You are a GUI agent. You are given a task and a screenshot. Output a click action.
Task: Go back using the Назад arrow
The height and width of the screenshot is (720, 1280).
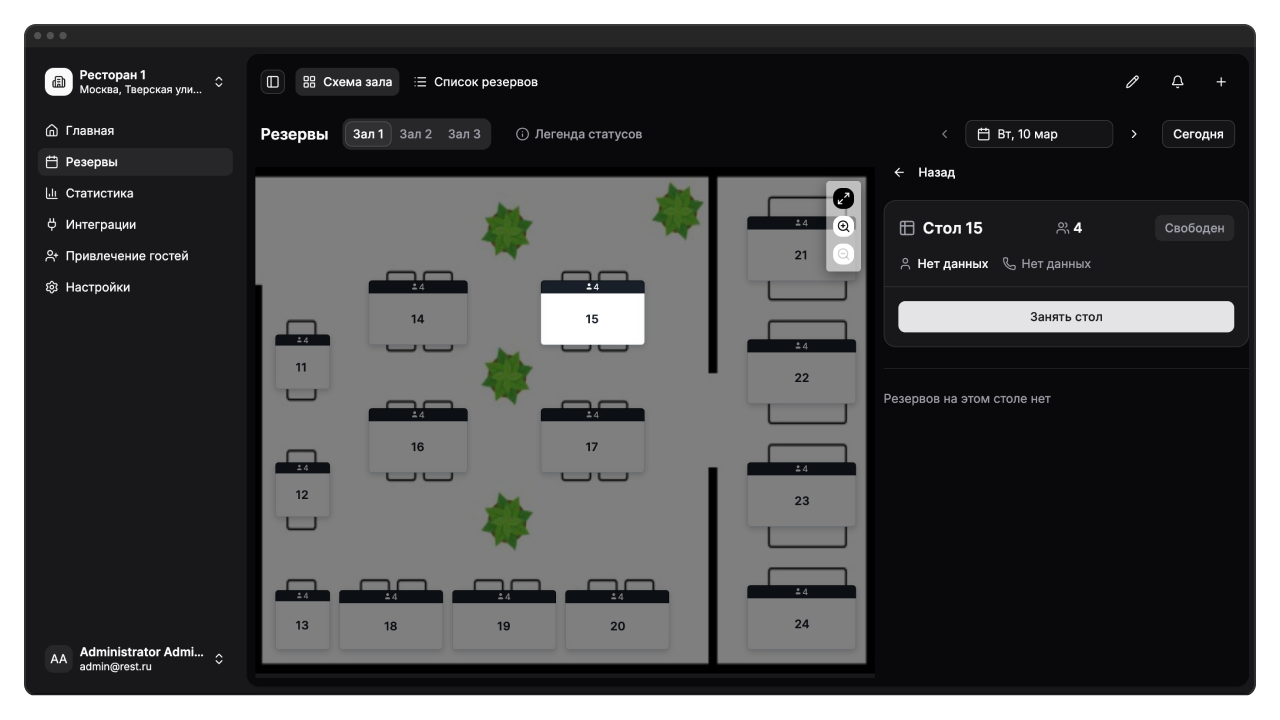click(x=899, y=173)
